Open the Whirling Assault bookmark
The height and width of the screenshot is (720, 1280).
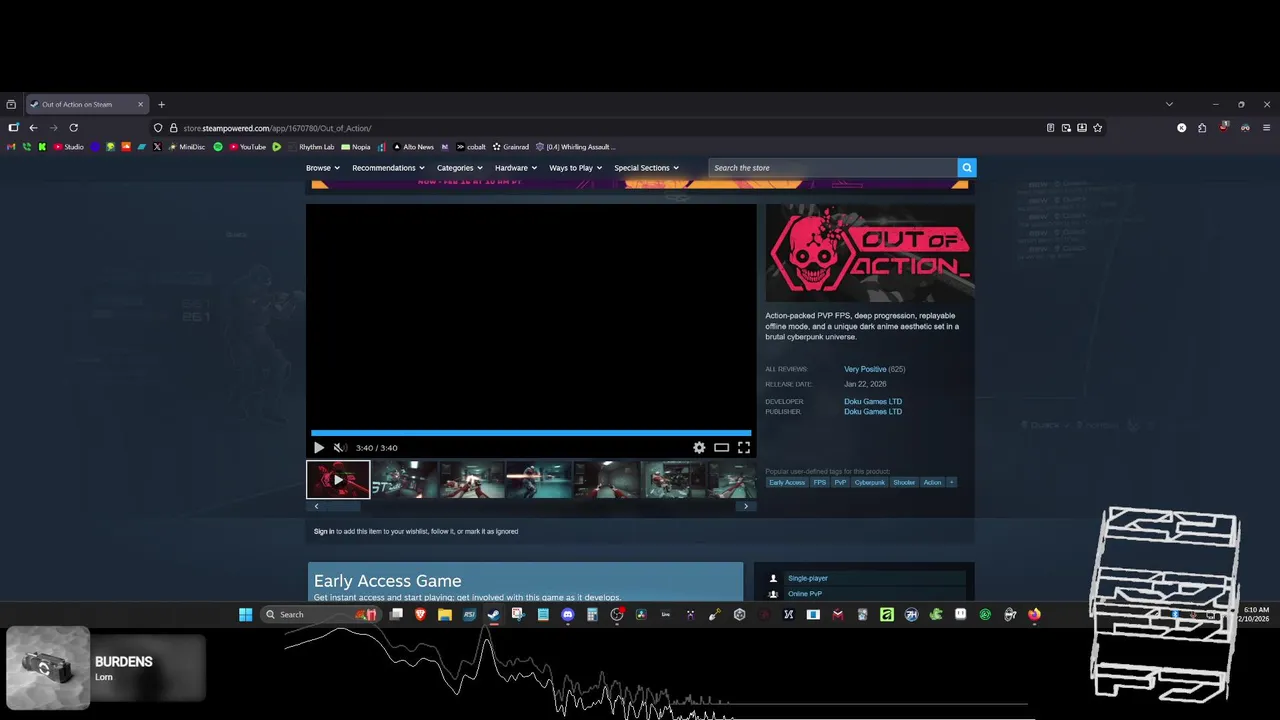pos(575,147)
